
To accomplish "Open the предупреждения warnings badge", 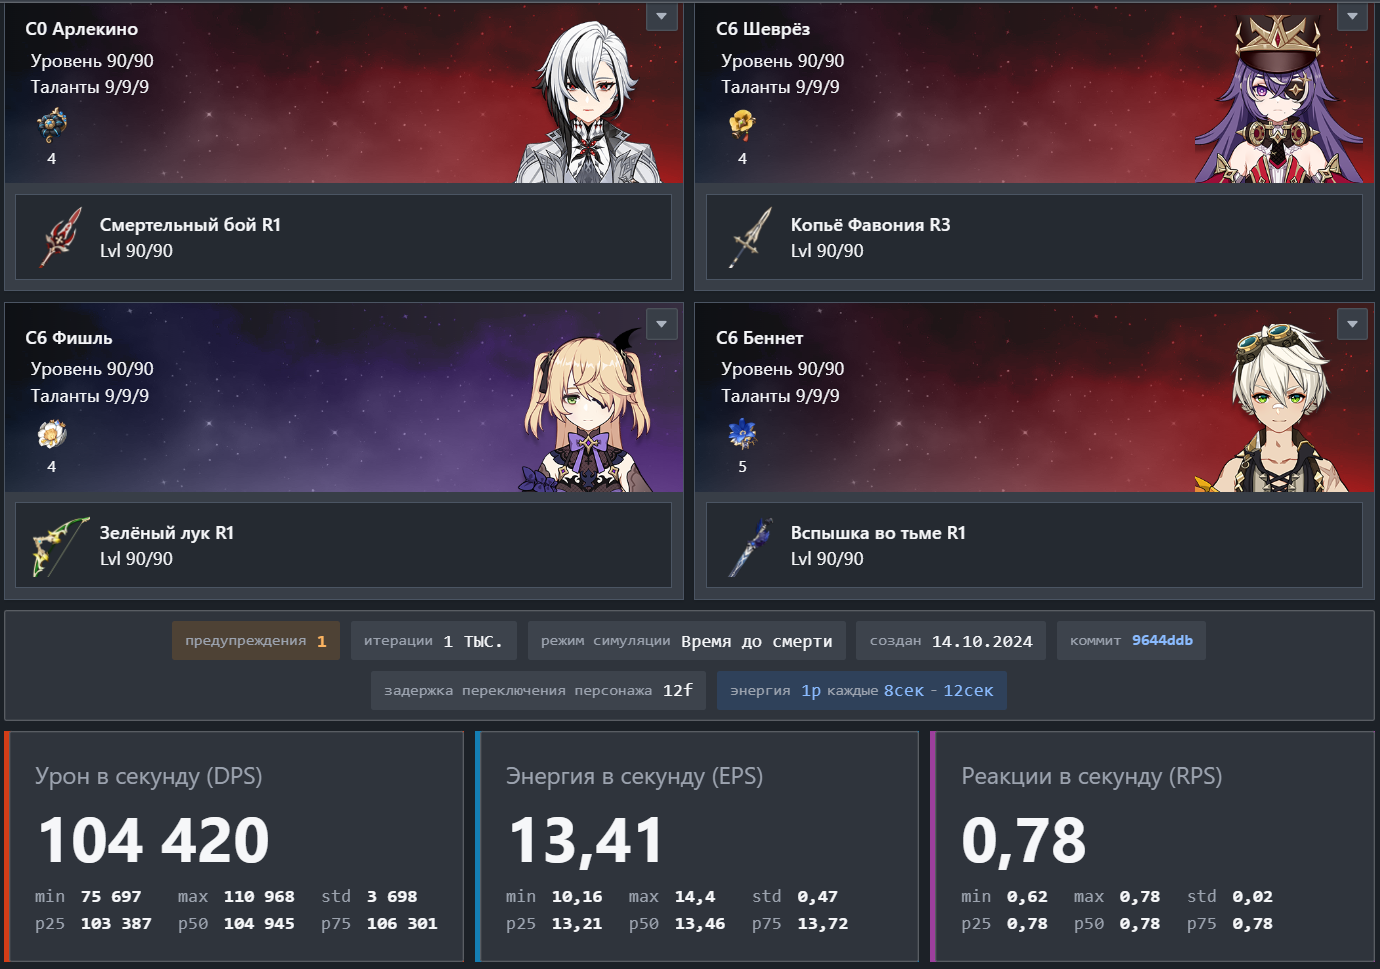I will point(256,641).
